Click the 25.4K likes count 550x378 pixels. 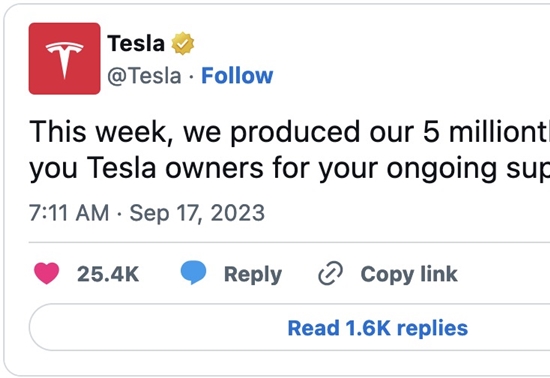[x=108, y=274]
